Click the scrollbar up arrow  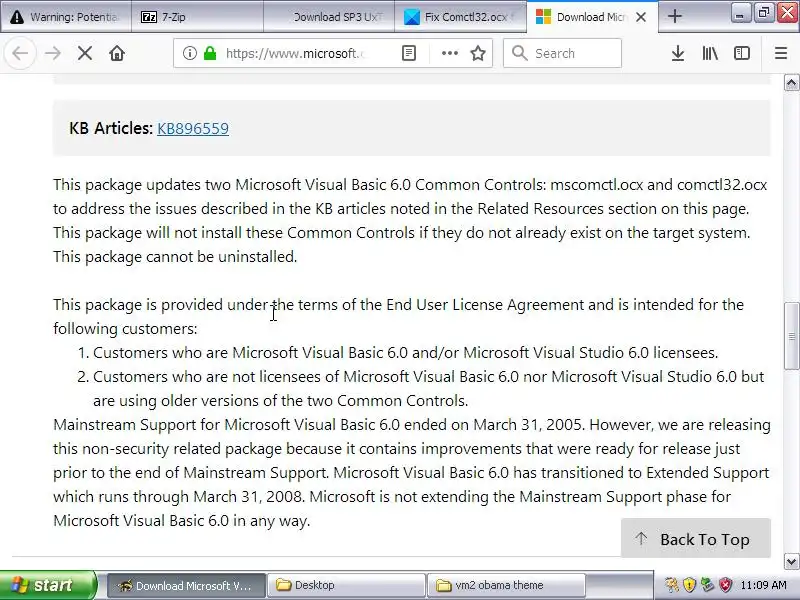(791, 83)
